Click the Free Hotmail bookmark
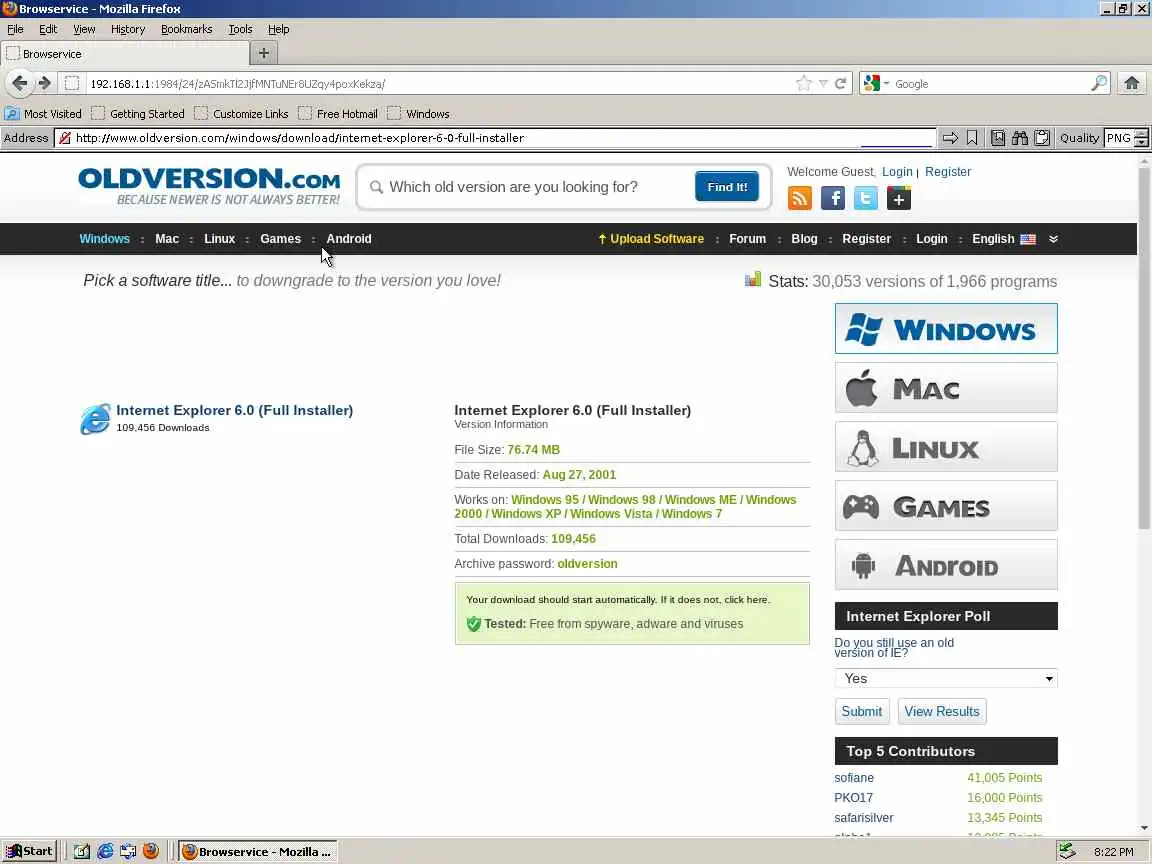Screen dimensions: 1152x864 point(338,114)
